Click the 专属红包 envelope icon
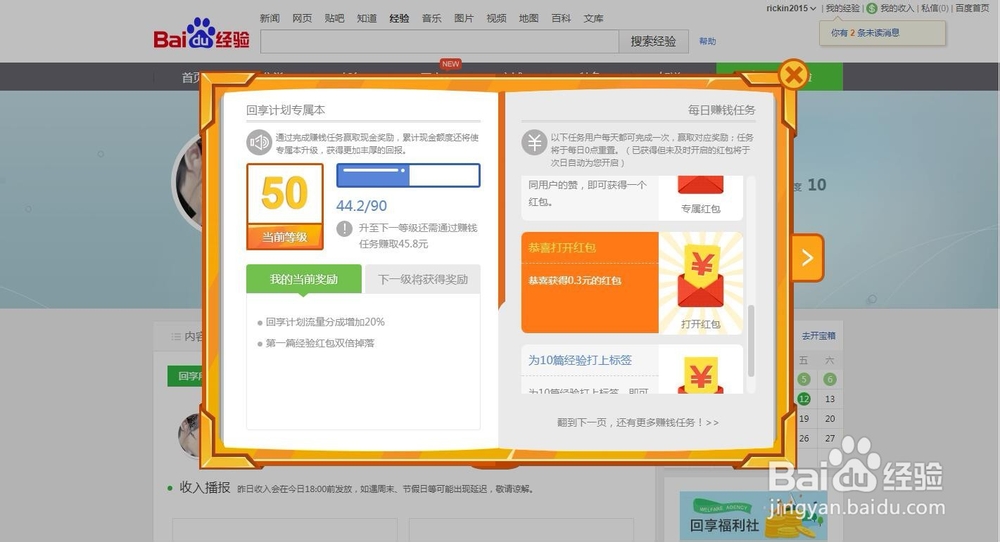 click(x=700, y=186)
